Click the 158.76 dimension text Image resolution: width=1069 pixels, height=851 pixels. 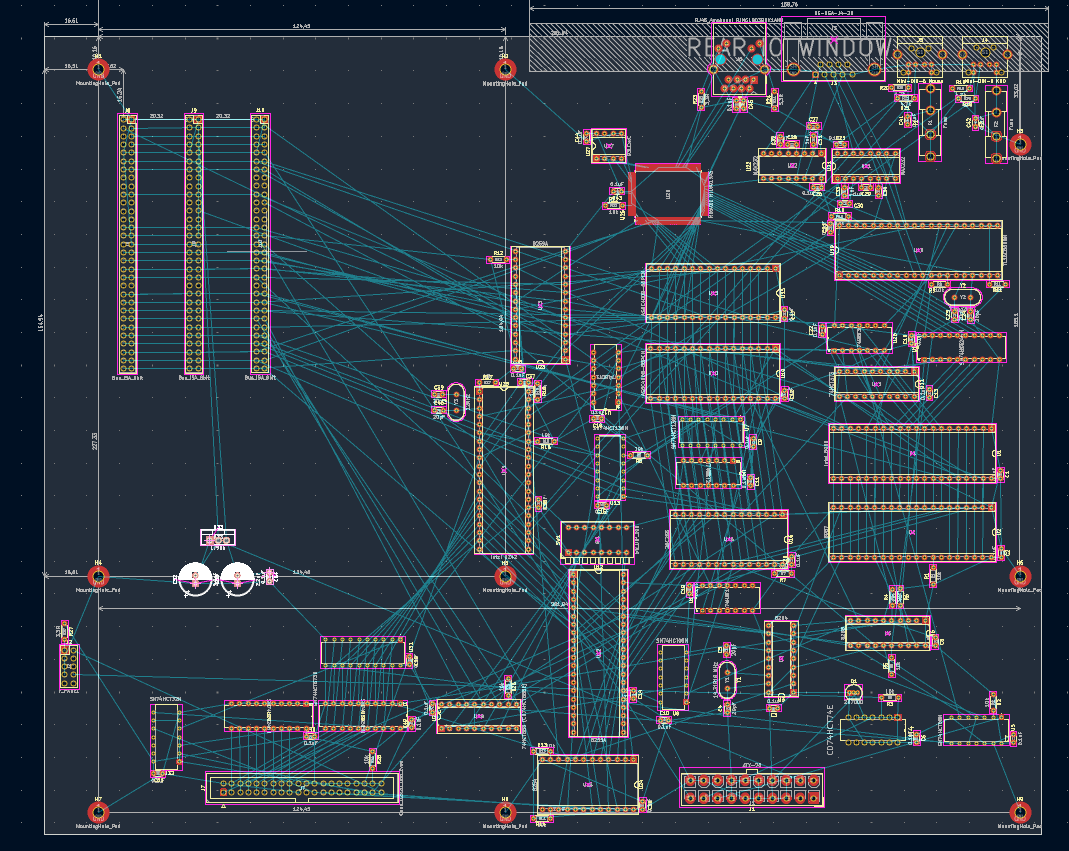[789, 4]
